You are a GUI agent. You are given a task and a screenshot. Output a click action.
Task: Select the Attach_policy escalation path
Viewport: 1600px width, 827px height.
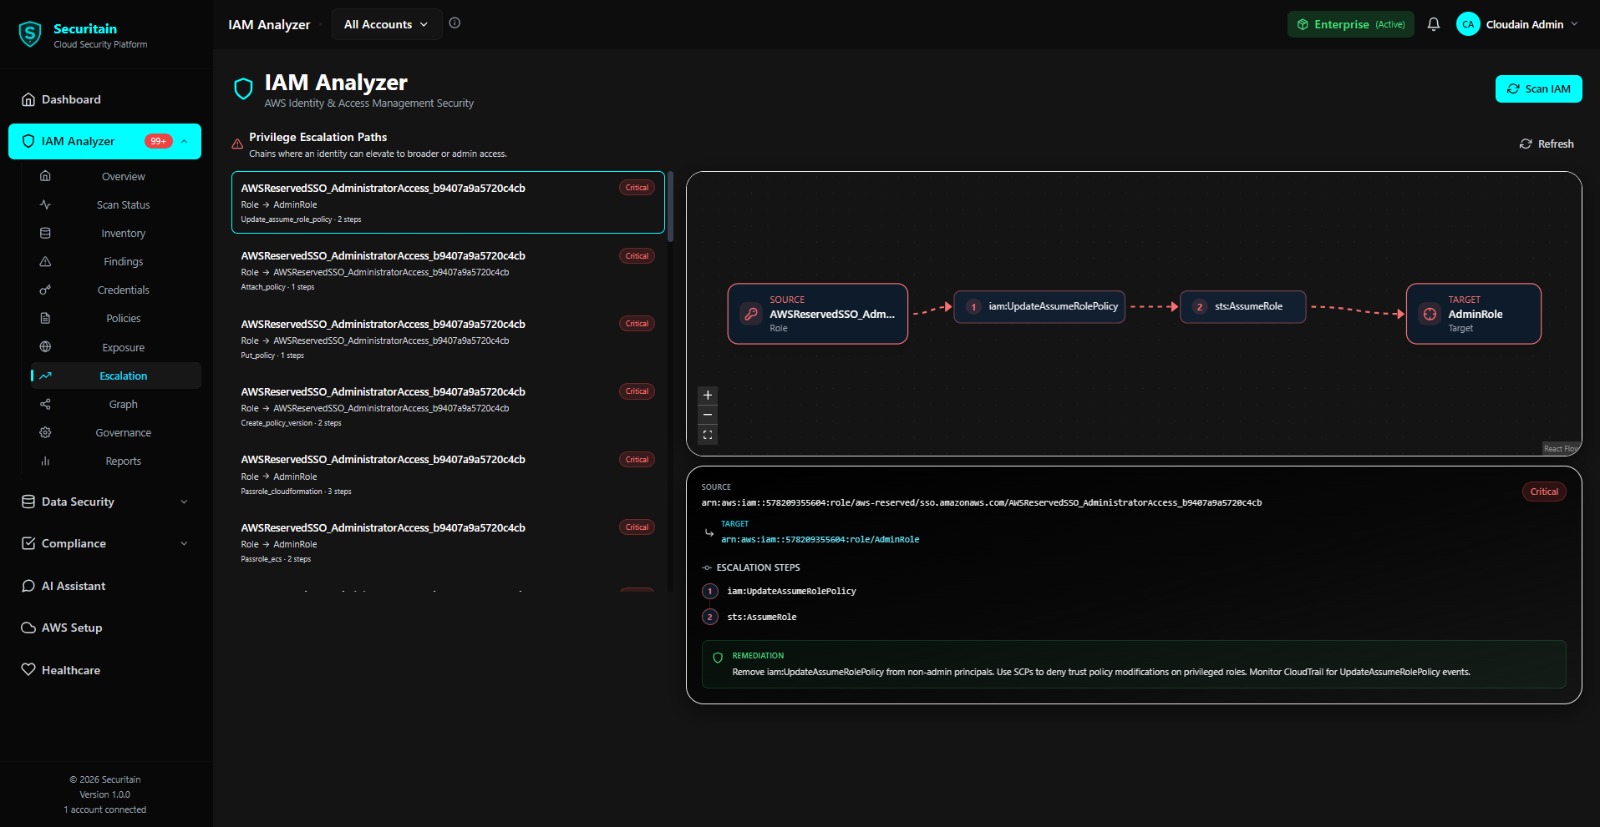tap(448, 271)
